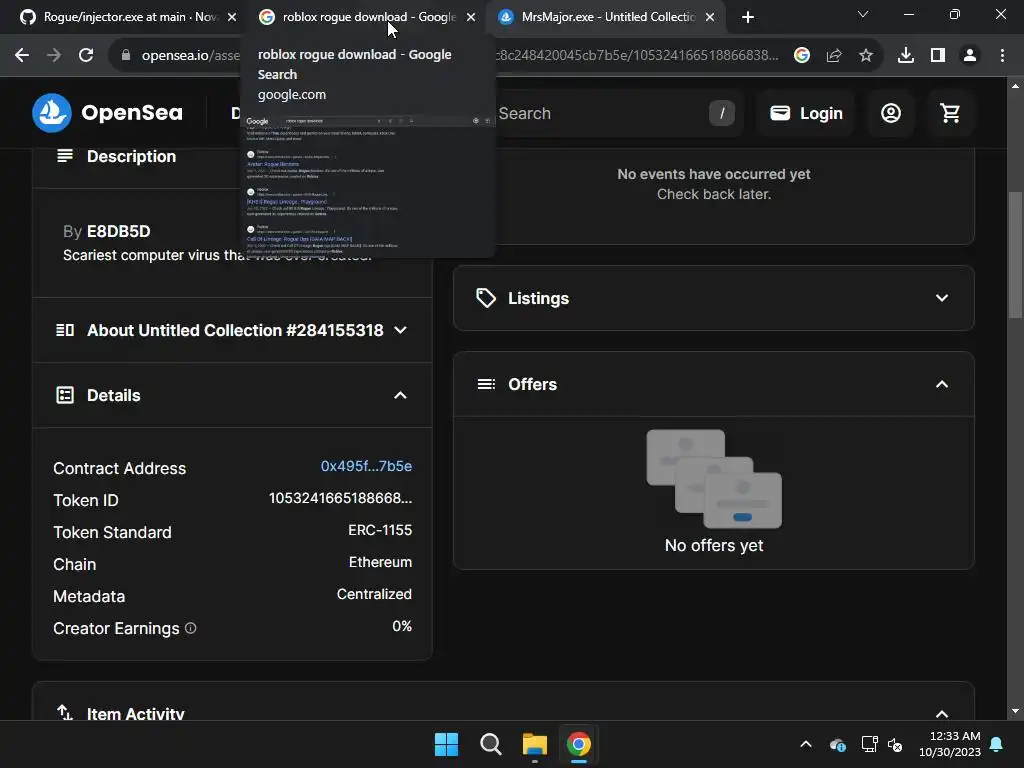This screenshot has width=1024, height=768.
Task: Open Windows taskbar Search
Action: coord(490,744)
